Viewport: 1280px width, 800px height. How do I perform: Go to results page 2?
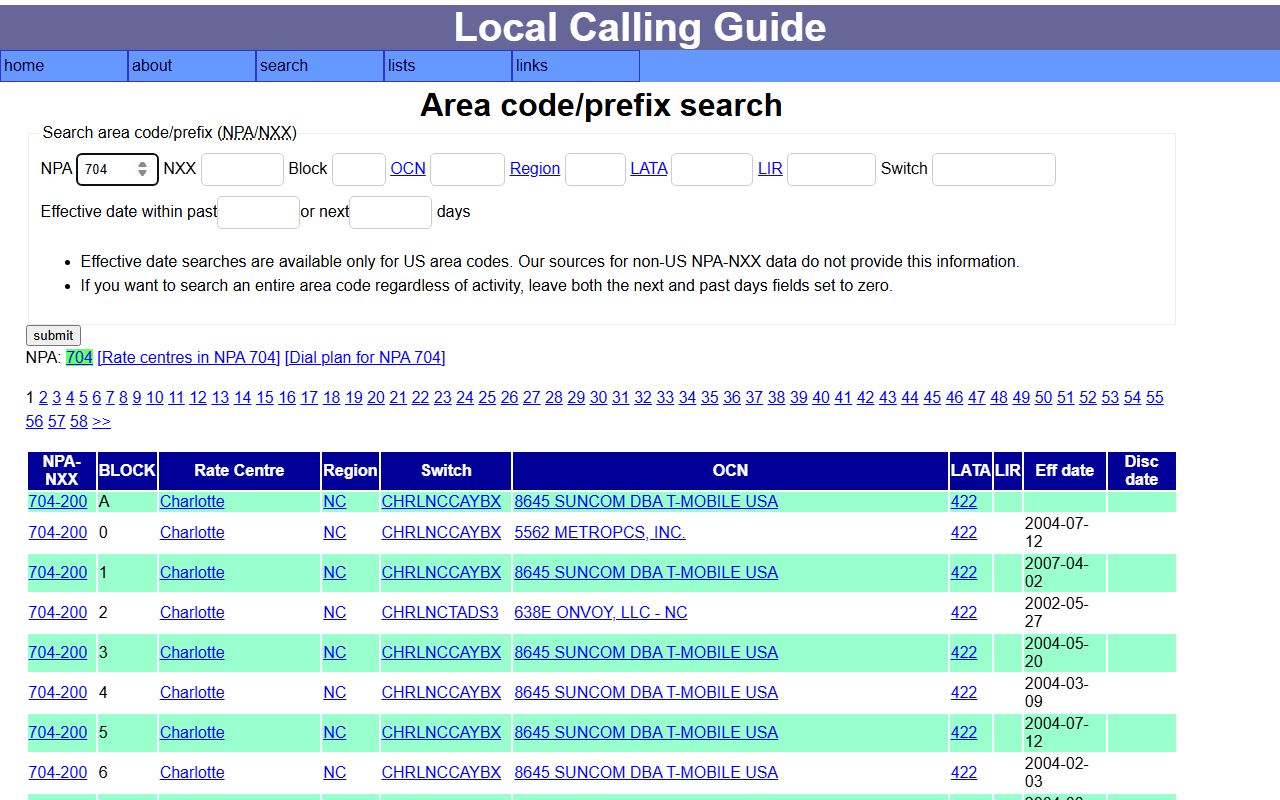click(43, 398)
